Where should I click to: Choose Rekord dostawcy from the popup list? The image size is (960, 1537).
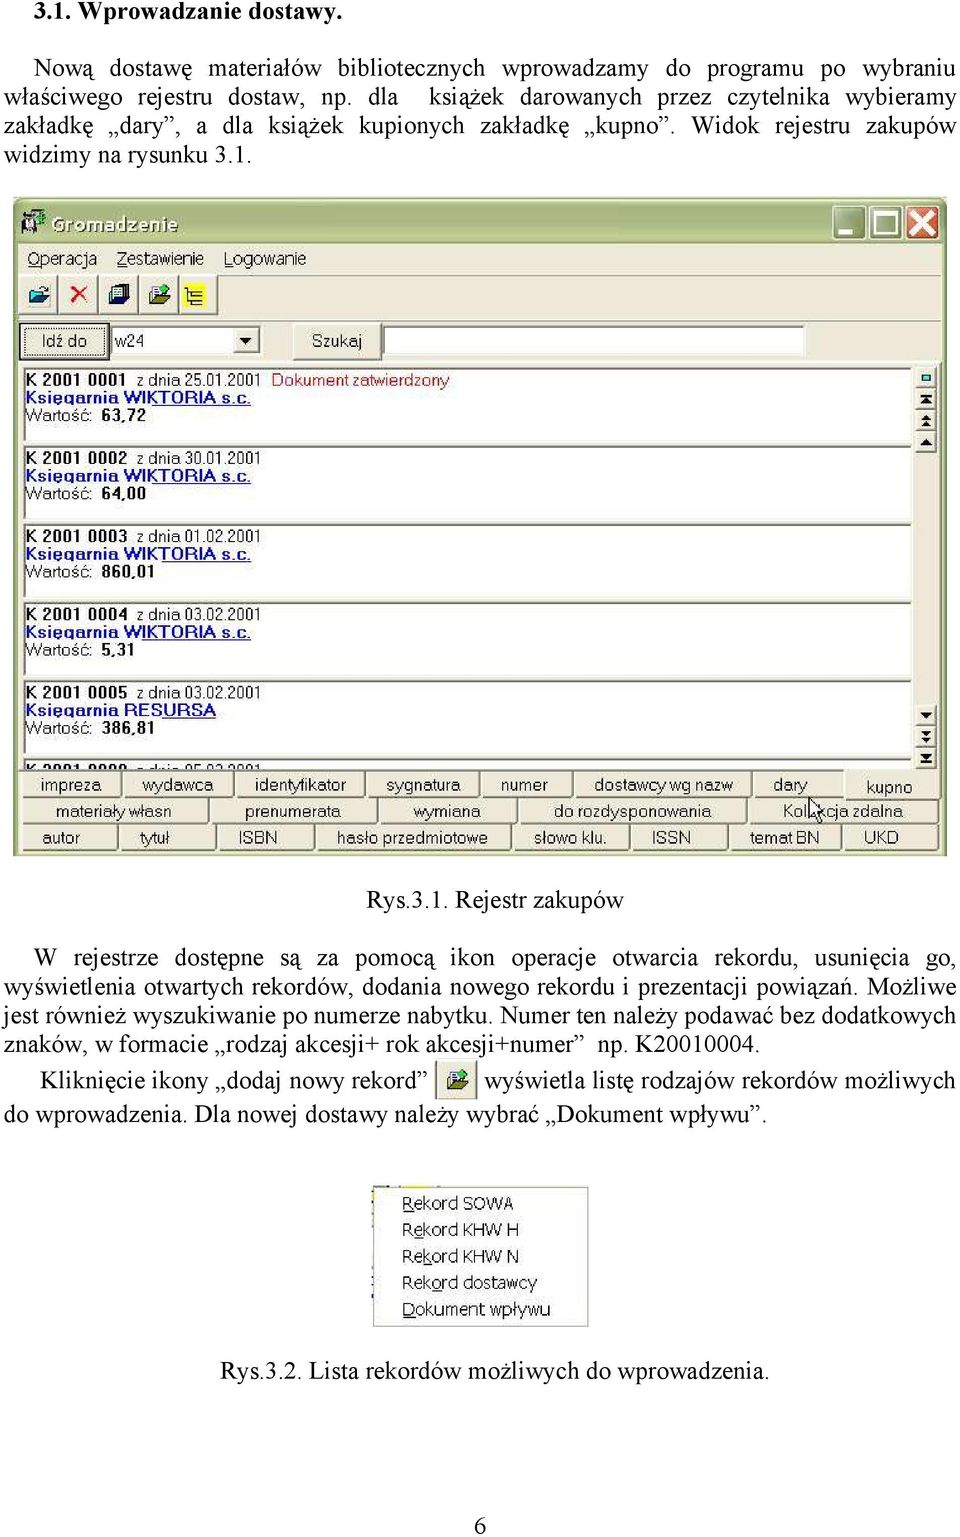pyautogui.click(x=469, y=1282)
